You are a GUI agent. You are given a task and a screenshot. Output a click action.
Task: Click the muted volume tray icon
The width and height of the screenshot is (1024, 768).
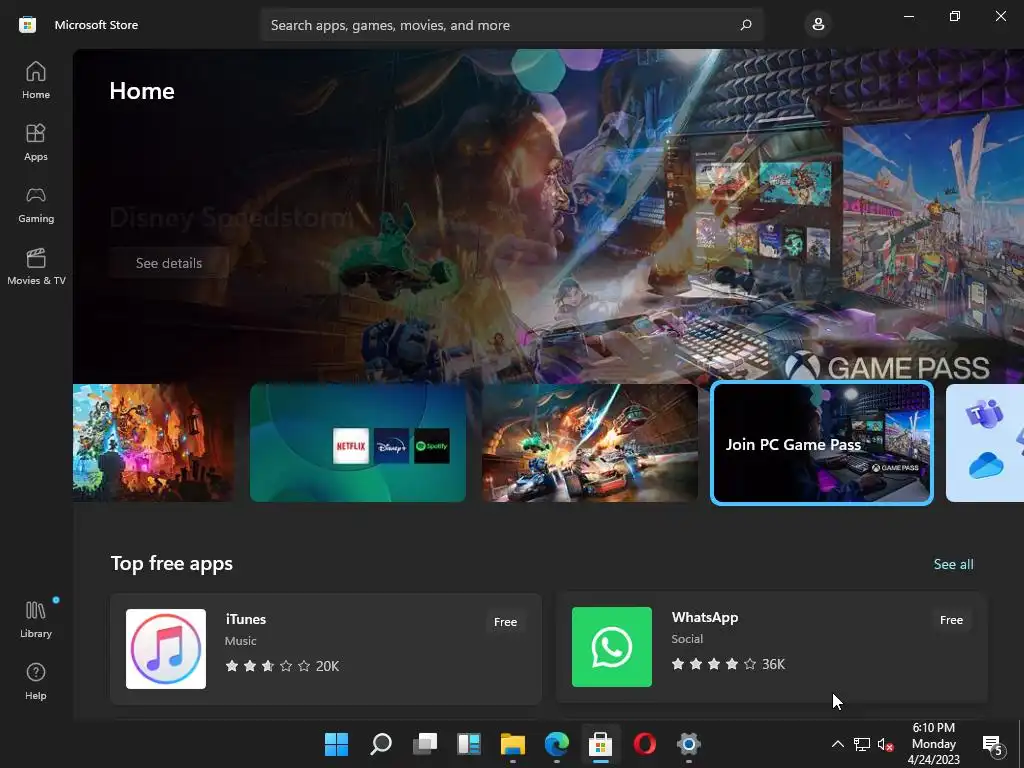tap(886, 744)
